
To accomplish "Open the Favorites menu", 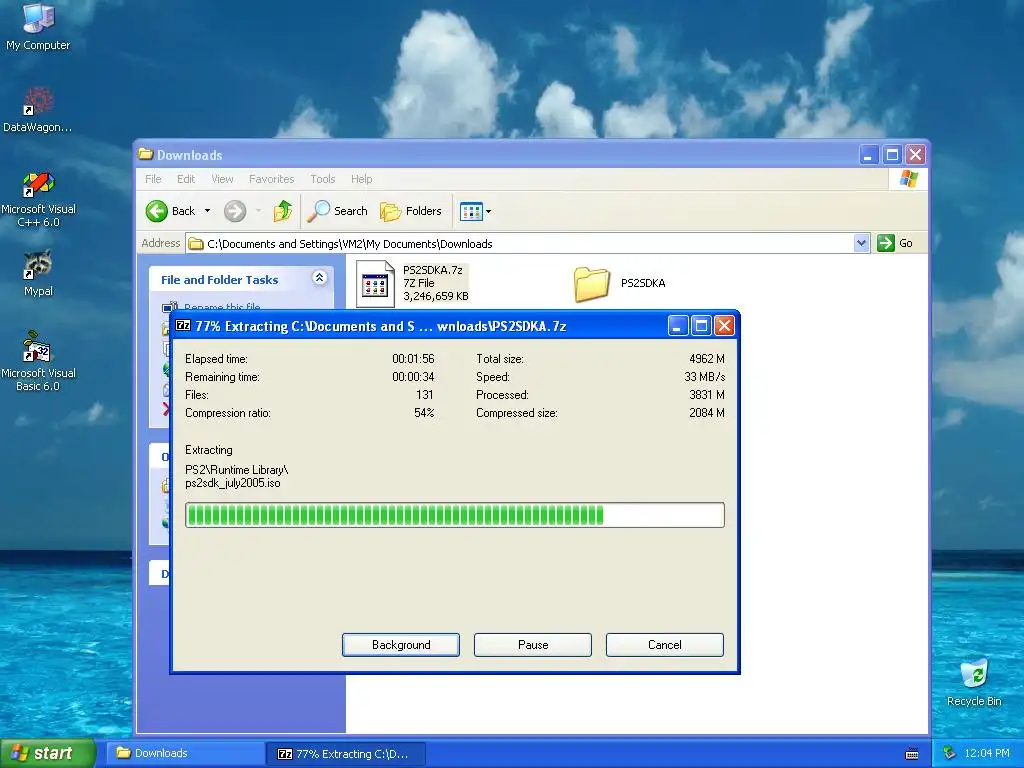I will (272, 179).
